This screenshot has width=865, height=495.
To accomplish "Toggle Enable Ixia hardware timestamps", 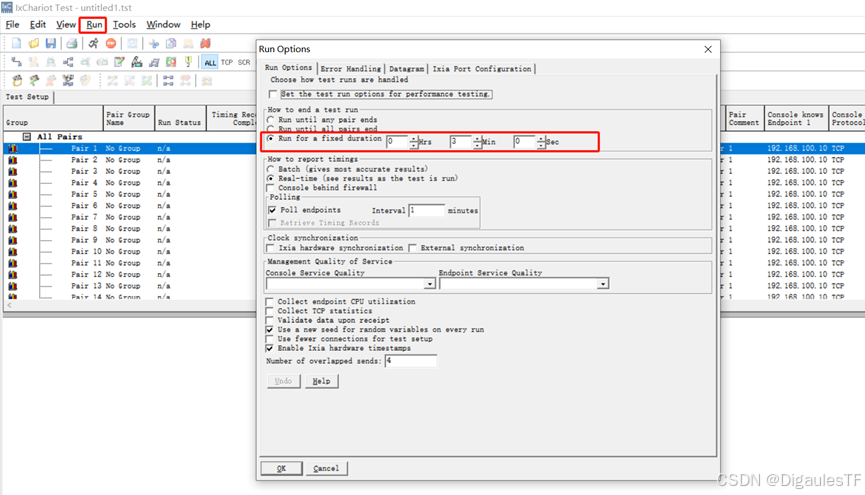I will tap(270, 349).
